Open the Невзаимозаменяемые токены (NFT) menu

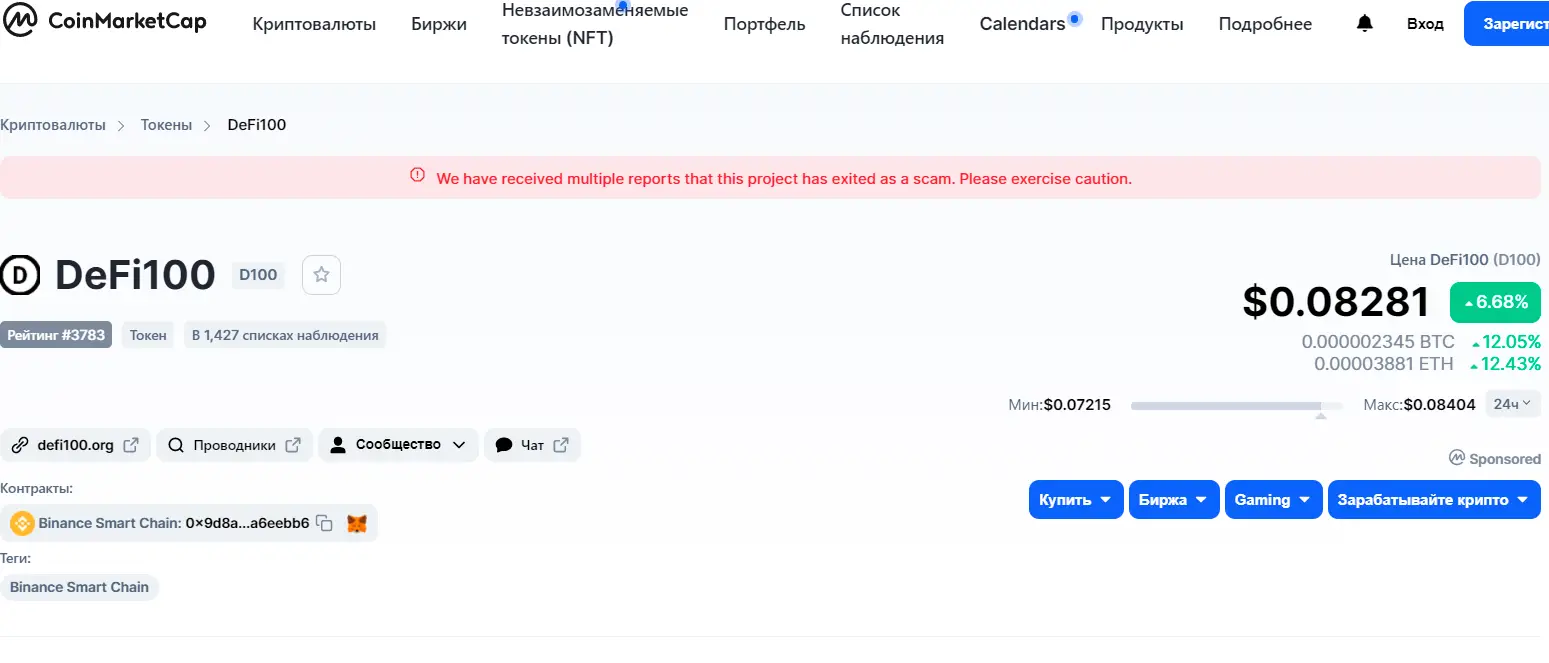click(x=595, y=24)
